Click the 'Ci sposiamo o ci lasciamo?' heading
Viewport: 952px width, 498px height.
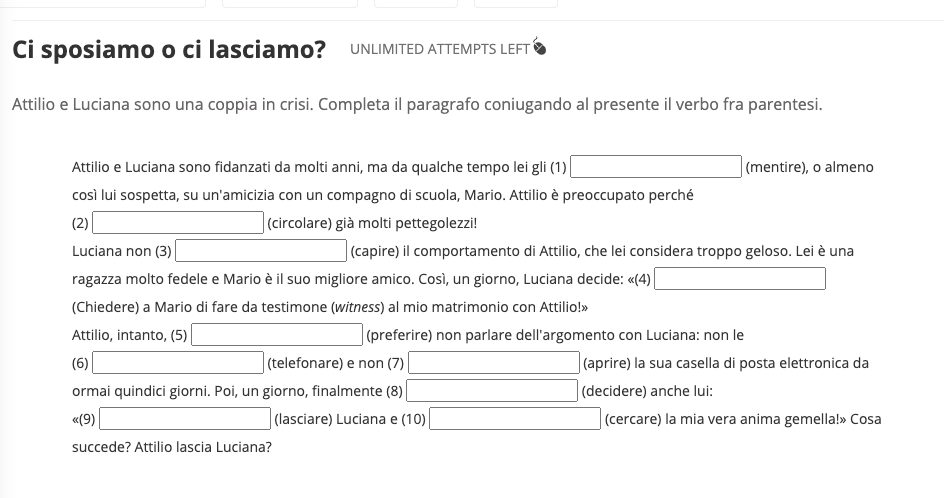click(169, 50)
